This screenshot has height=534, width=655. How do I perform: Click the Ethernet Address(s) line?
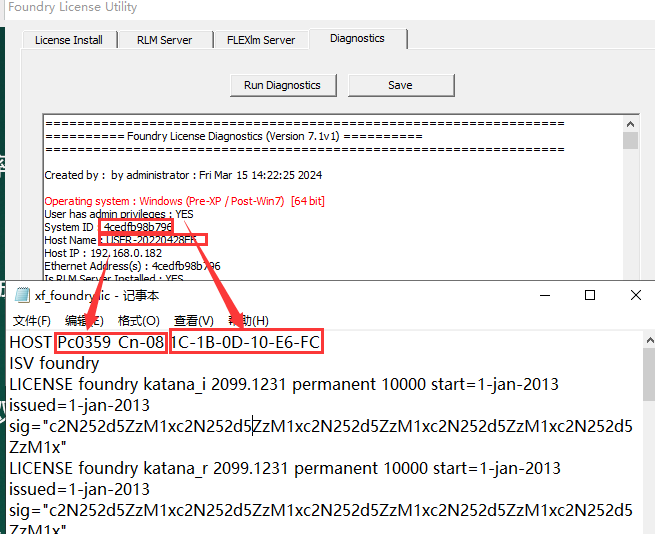132,266
